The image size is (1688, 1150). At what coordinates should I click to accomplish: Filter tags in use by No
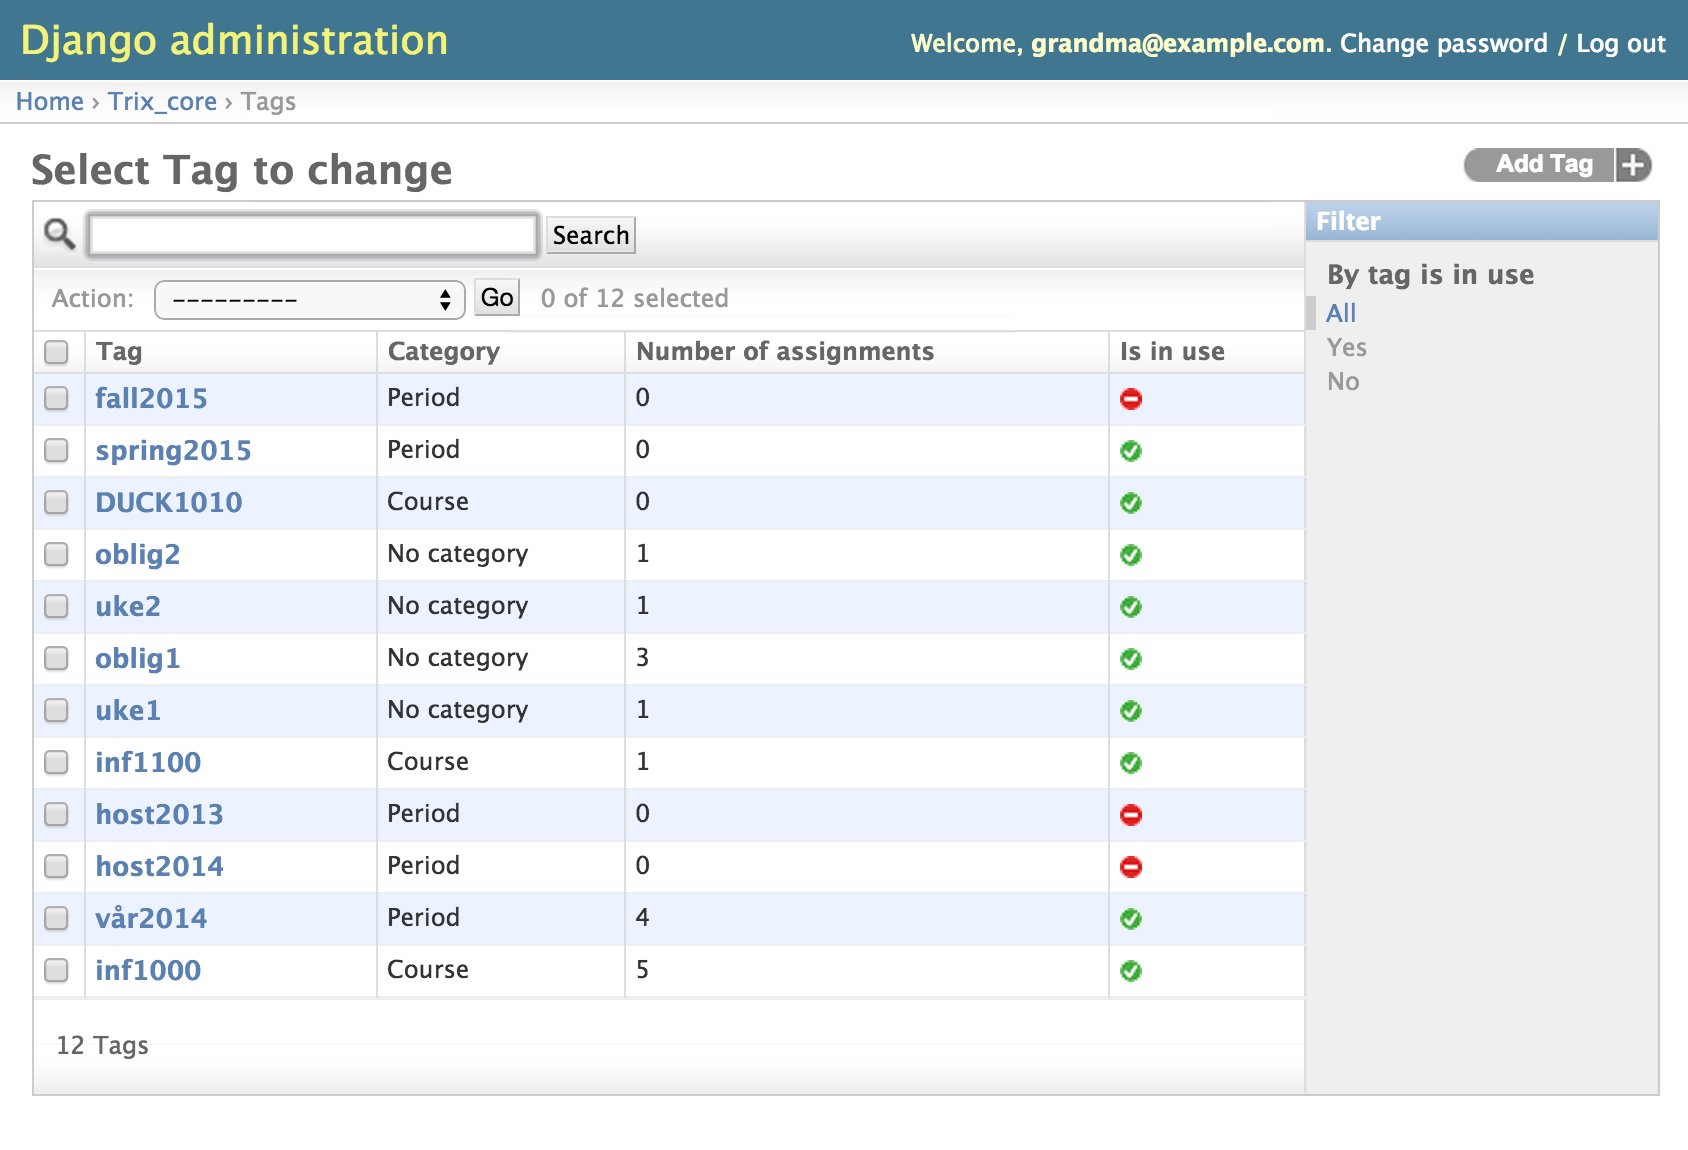pos(1343,382)
